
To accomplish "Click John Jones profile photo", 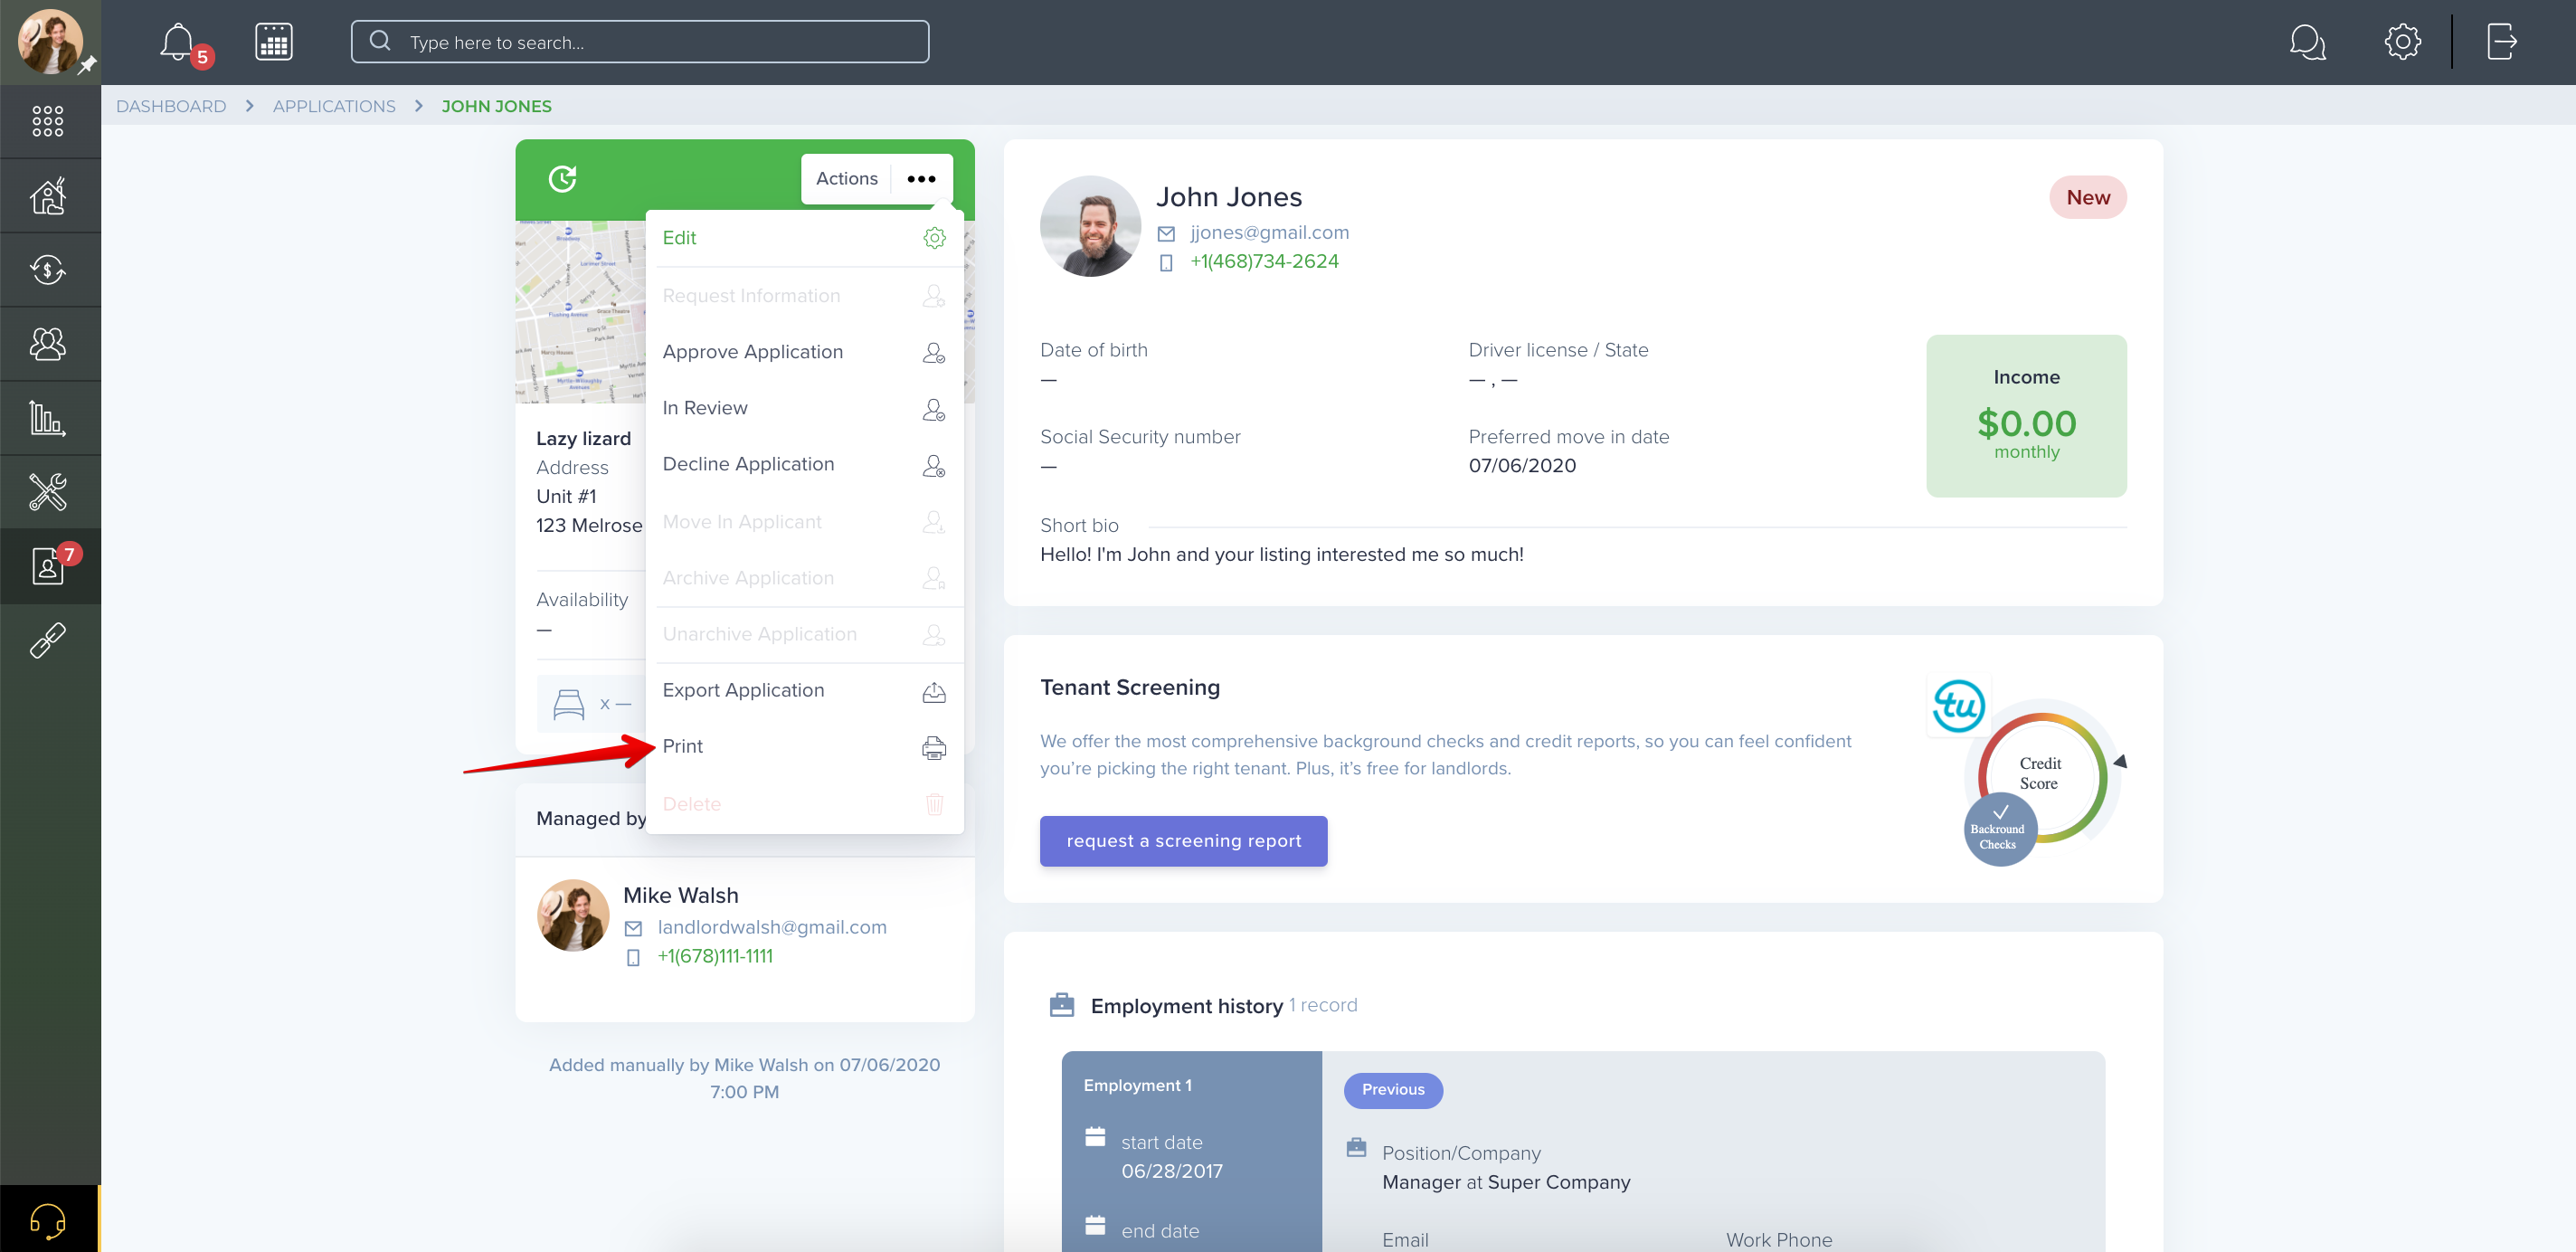I will coord(1090,226).
